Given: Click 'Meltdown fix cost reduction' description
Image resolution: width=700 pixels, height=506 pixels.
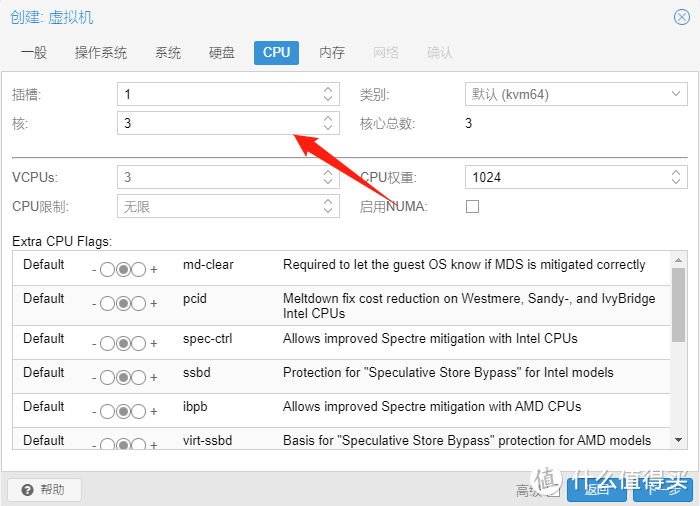Looking at the screenshot, I should pyautogui.click(x=469, y=306).
